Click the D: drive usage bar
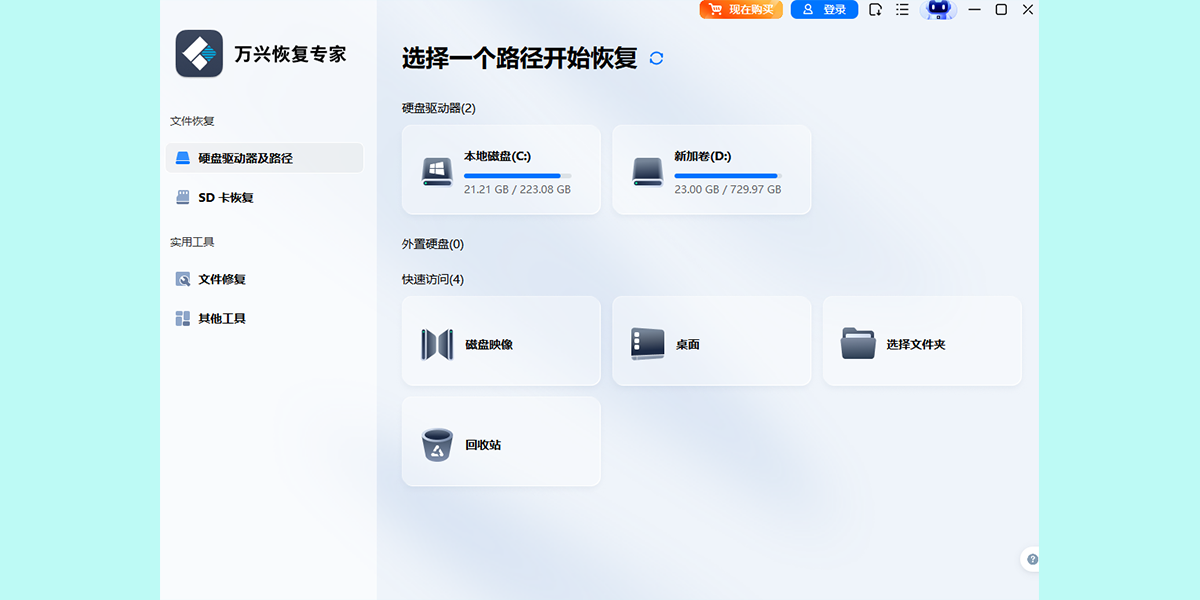1200x600 pixels. click(727, 176)
